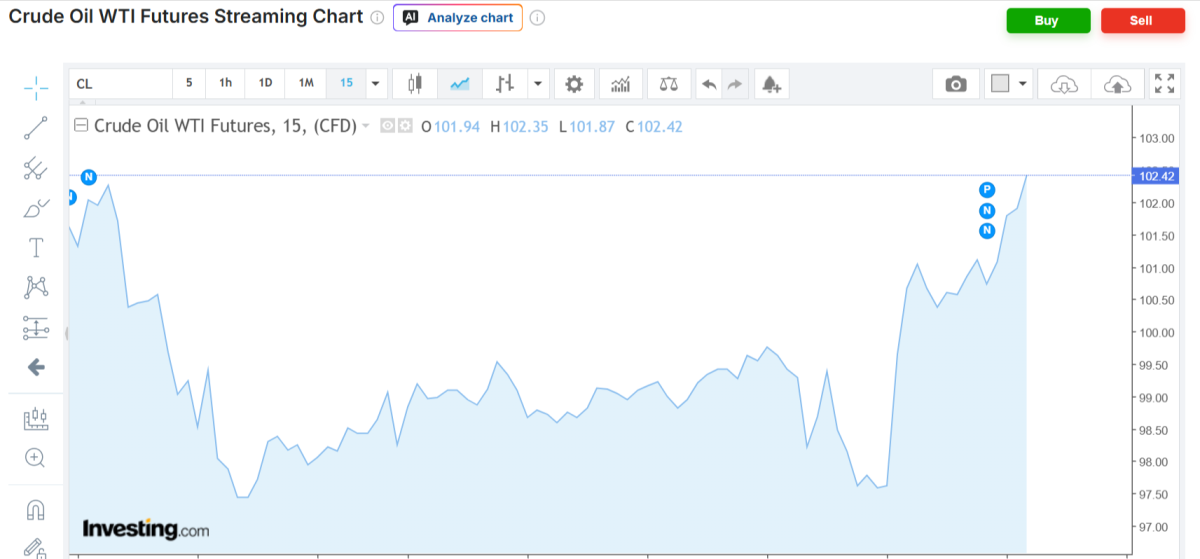The image size is (1200, 559).
Task: Select the 1D interval
Action: 265,83
